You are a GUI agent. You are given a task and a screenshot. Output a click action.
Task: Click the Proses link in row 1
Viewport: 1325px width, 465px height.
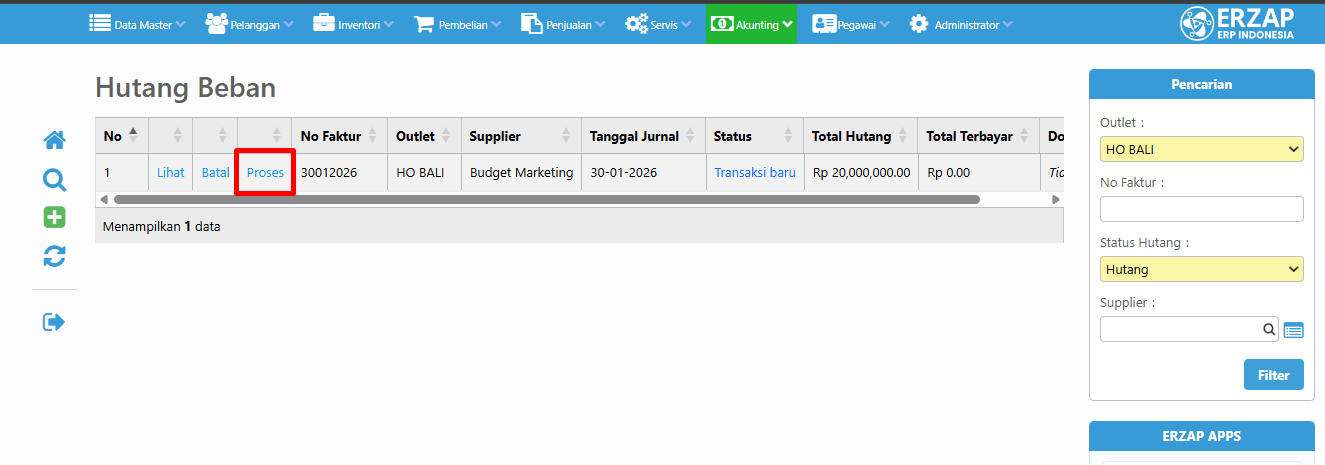265,173
